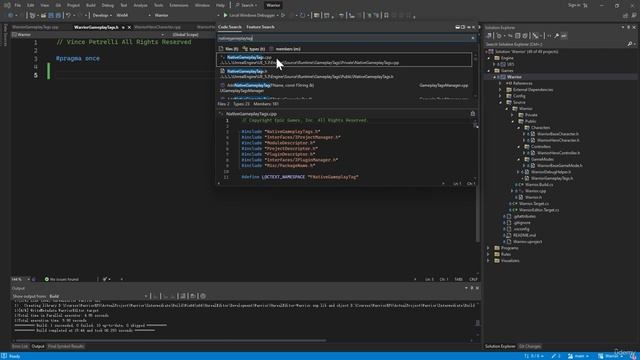Expand the Visualizers folder
This screenshot has width=640, height=360.
click(x=489, y=260)
